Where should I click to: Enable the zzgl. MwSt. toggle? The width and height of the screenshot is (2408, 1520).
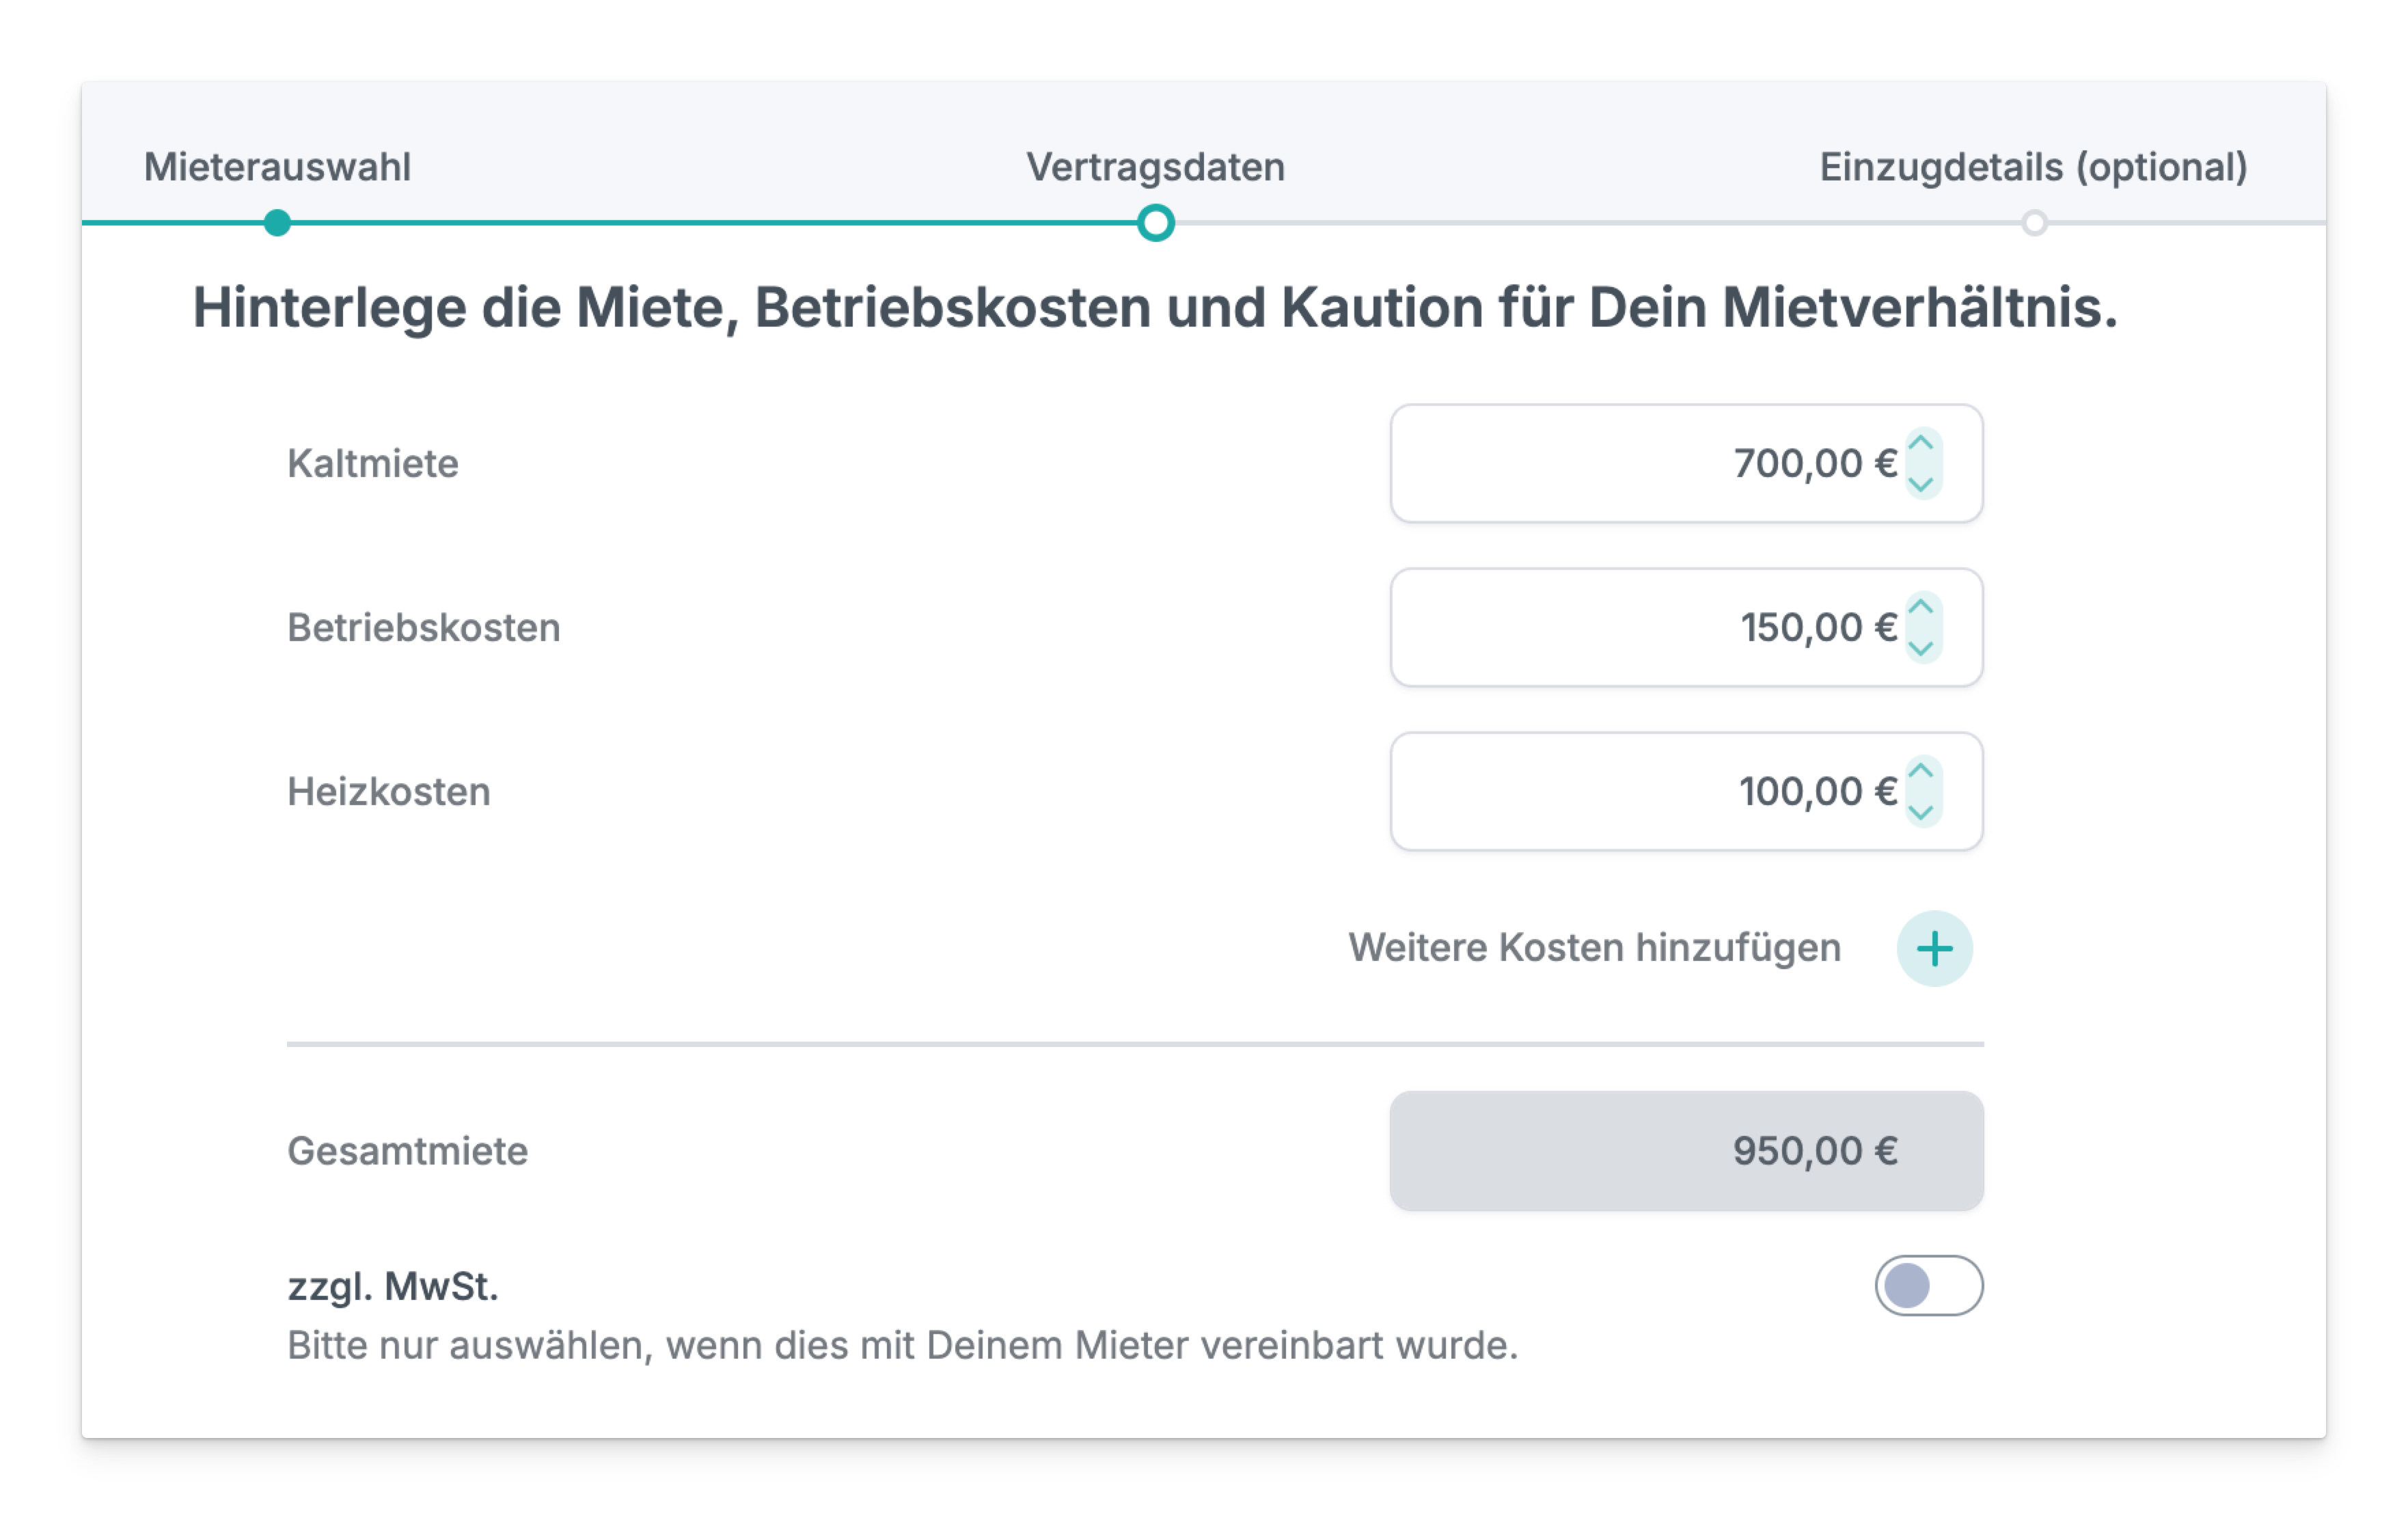click(x=1928, y=1285)
